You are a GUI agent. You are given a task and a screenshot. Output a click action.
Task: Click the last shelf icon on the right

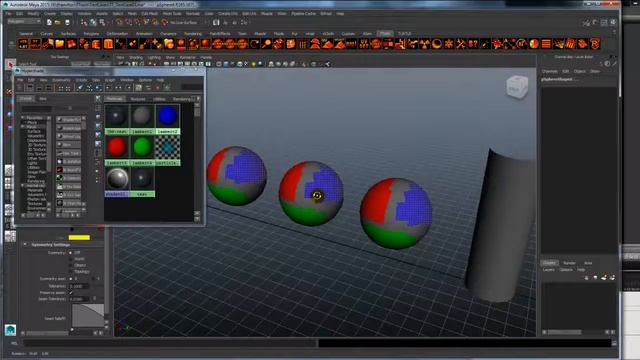pyautogui.click(x=595, y=44)
